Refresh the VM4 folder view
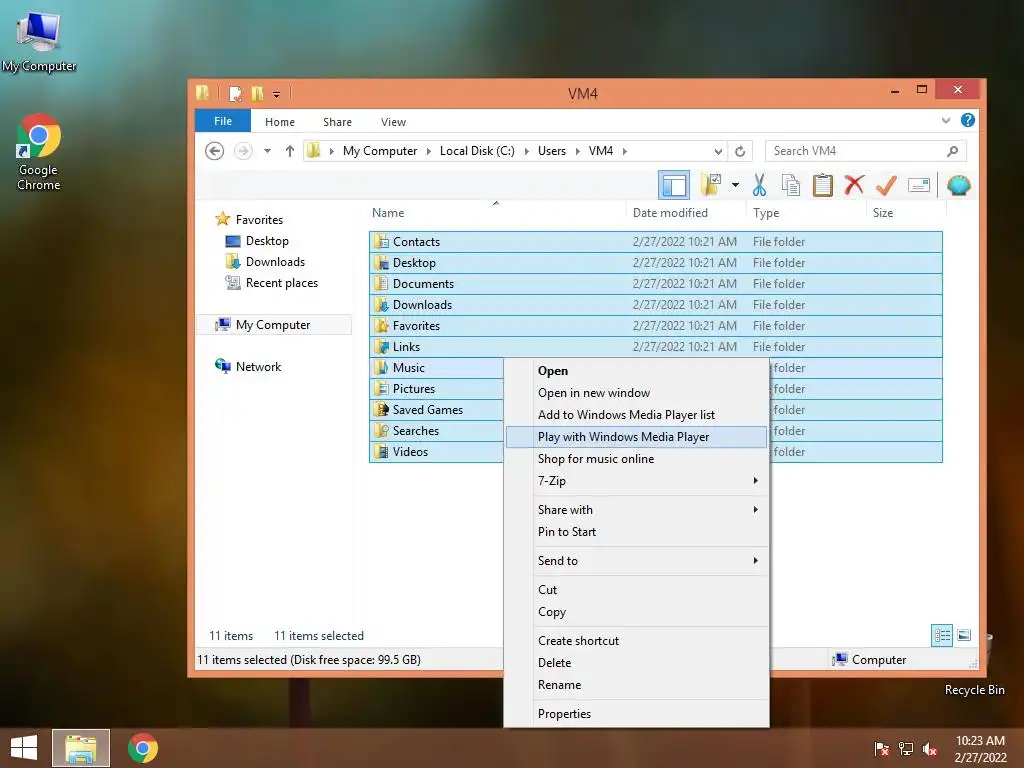1024x768 pixels. [x=740, y=152]
